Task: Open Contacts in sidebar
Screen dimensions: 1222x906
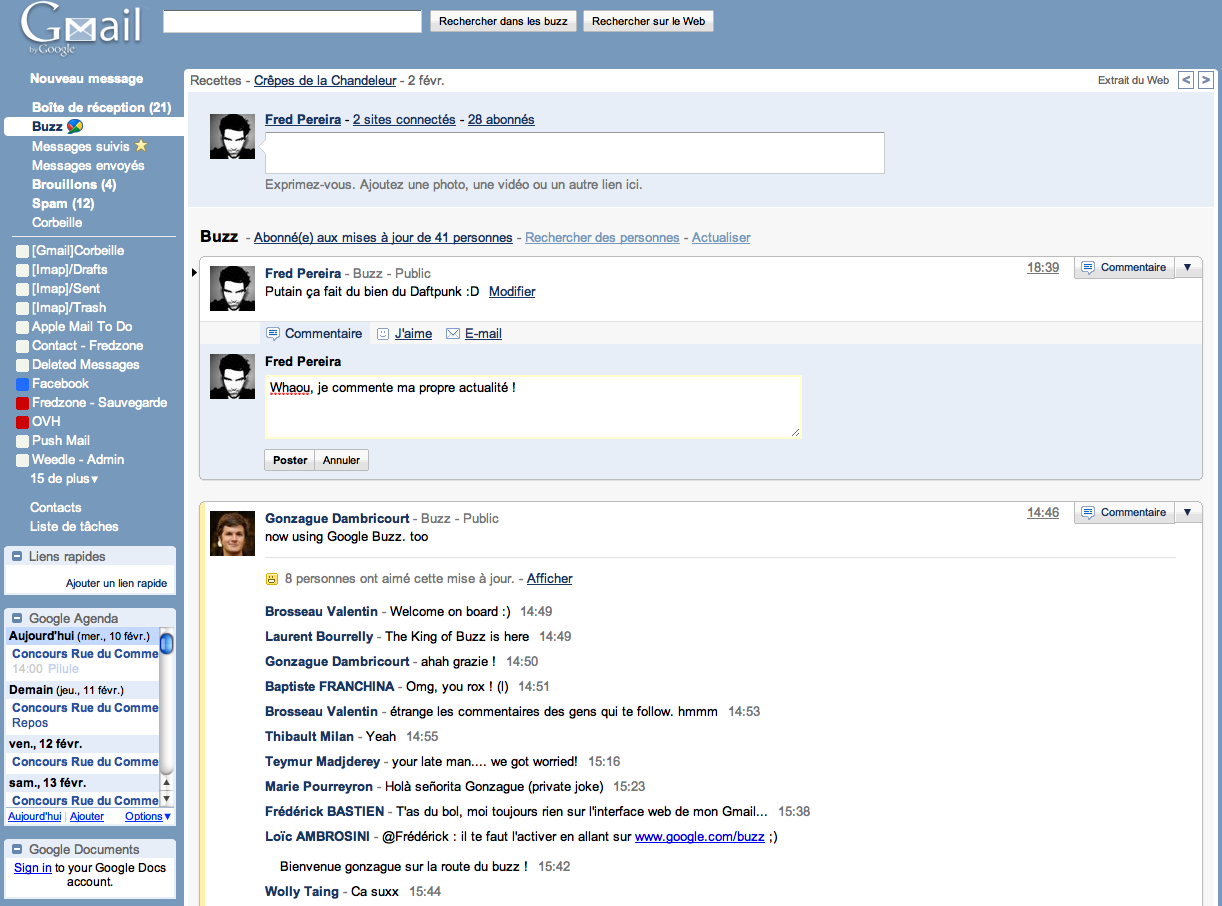Action: (x=56, y=508)
